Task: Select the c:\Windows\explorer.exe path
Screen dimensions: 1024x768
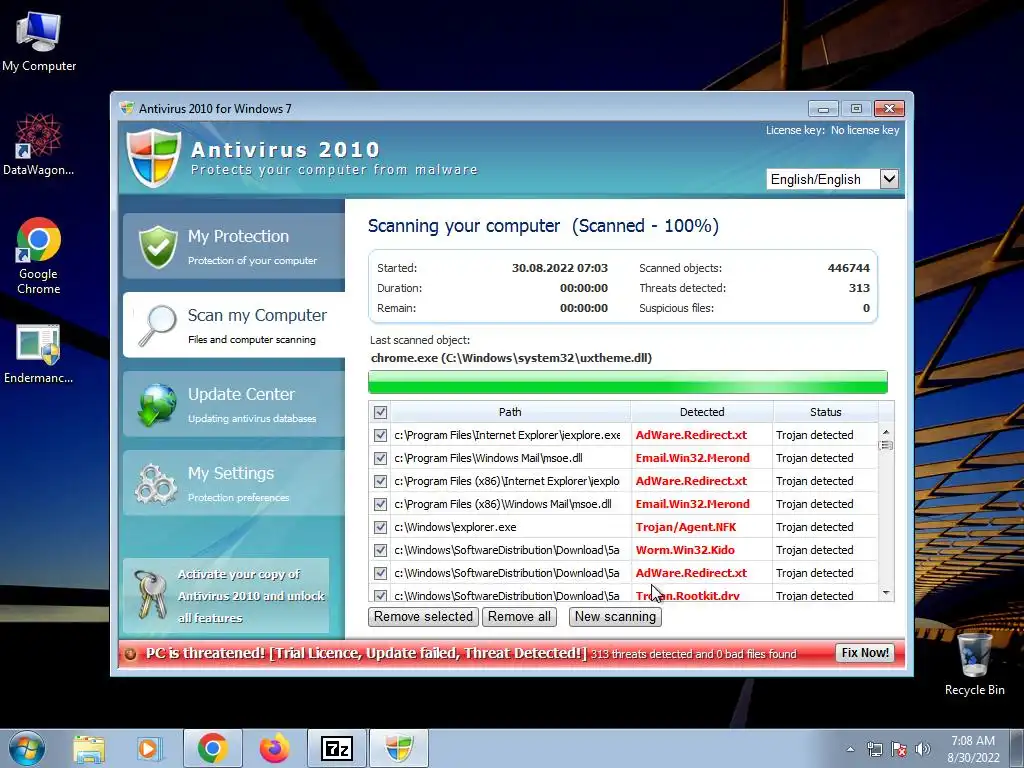Action: [455, 527]
